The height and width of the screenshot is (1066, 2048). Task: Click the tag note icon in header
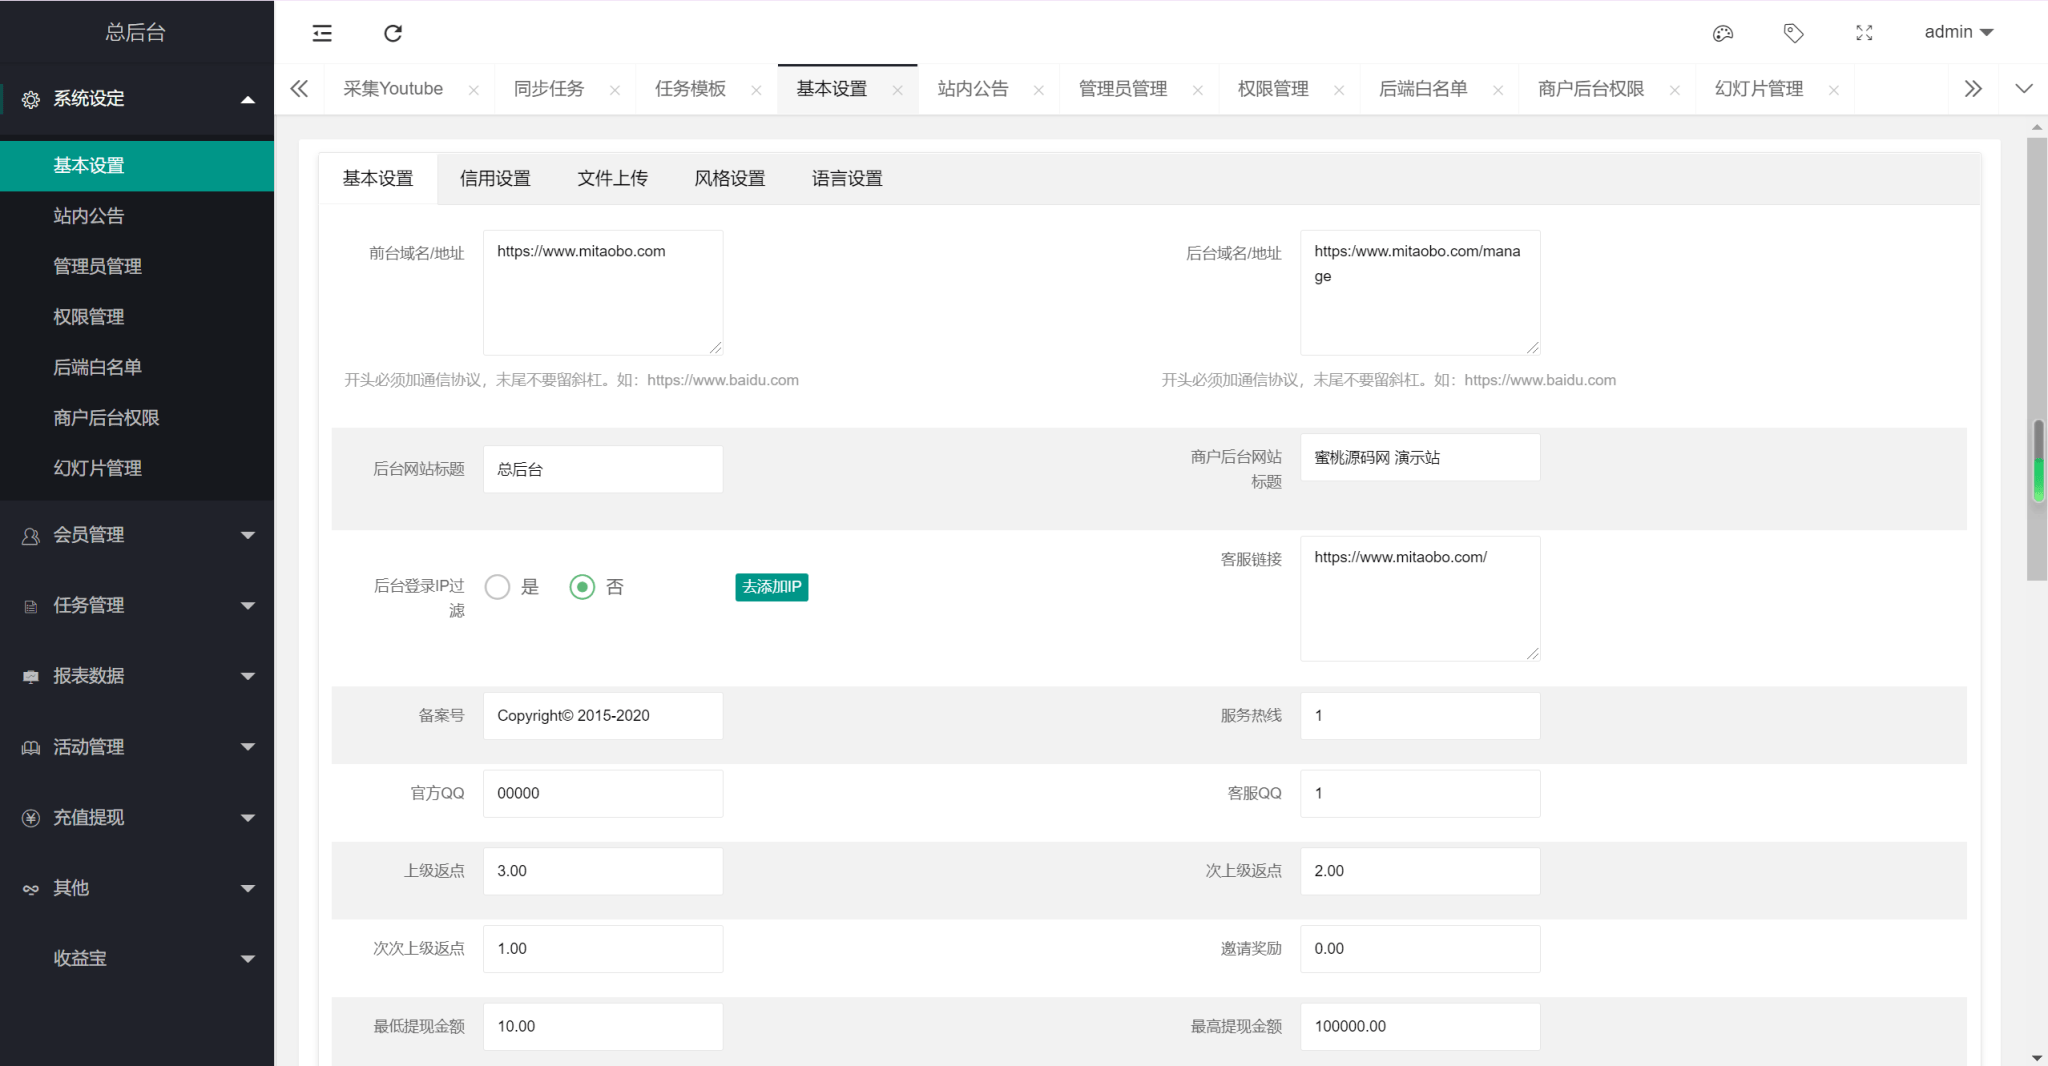[x=1793, y=33]
